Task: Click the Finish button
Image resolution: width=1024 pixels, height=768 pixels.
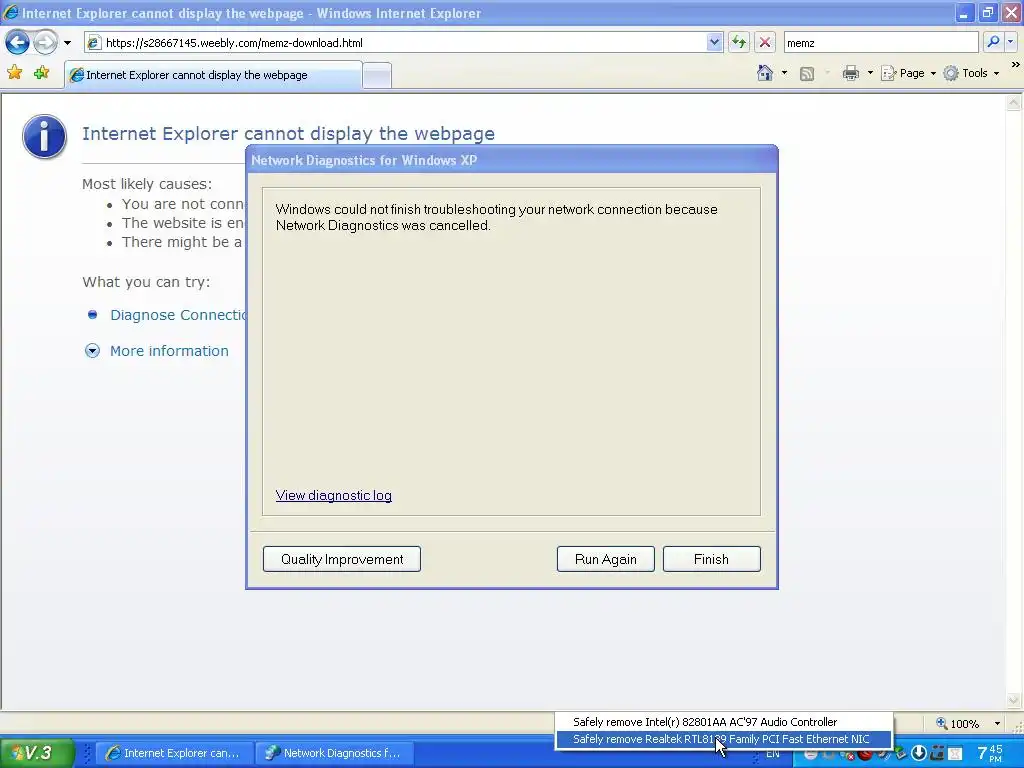Action: tap(711, 559)
